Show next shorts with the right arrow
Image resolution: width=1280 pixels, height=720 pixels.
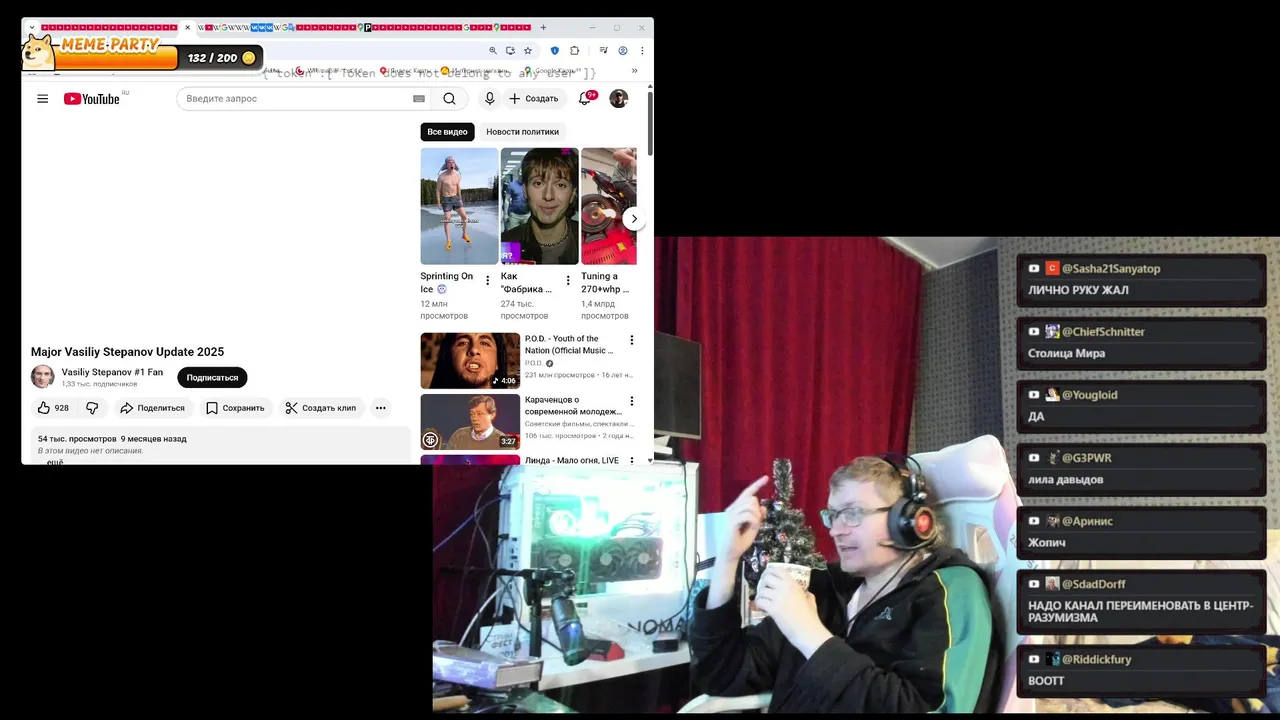[633, 219]
